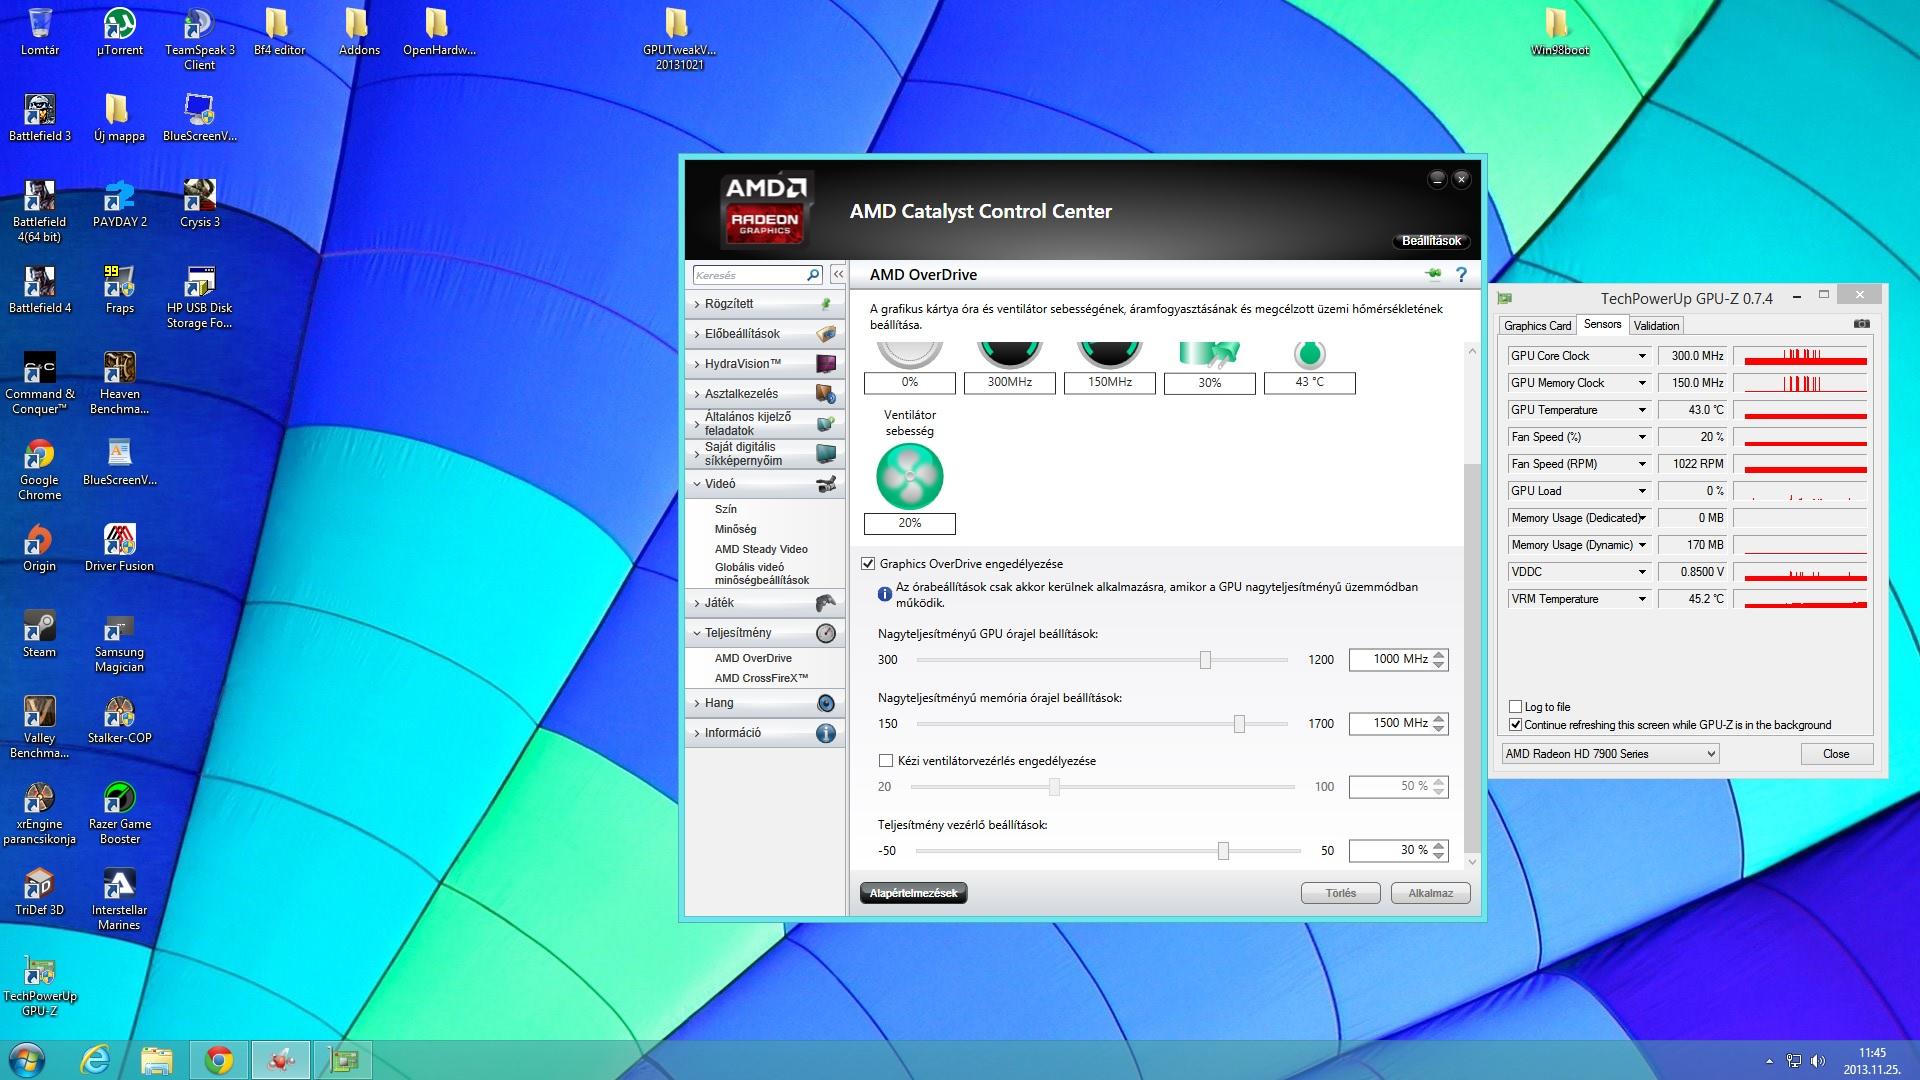Click the Alkalmaz button

click(1430, 893)
